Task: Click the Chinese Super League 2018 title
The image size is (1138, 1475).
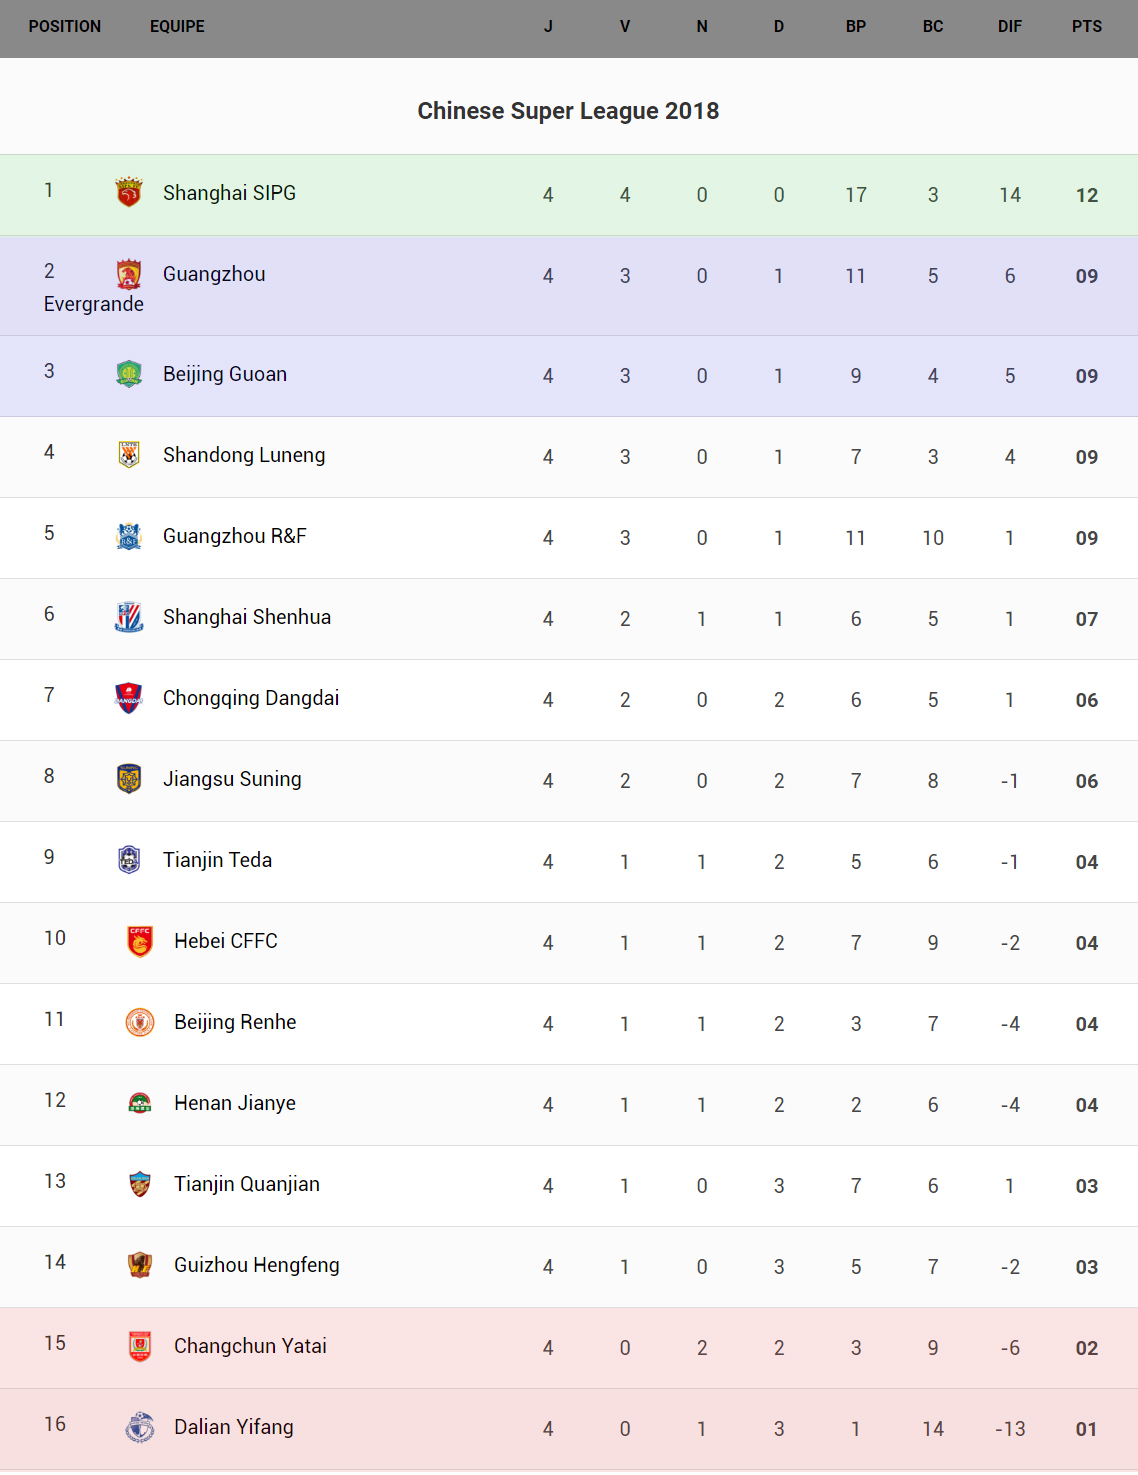Action: (568, 111)
